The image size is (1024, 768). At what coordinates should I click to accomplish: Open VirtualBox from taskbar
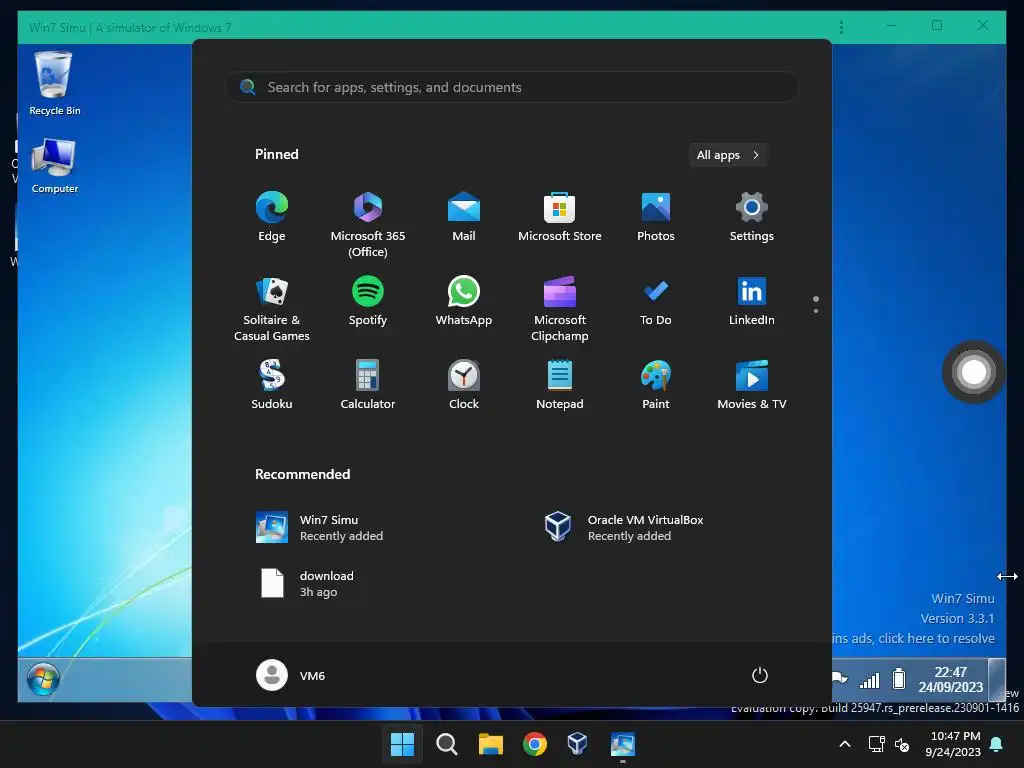[x=577, y=744]
